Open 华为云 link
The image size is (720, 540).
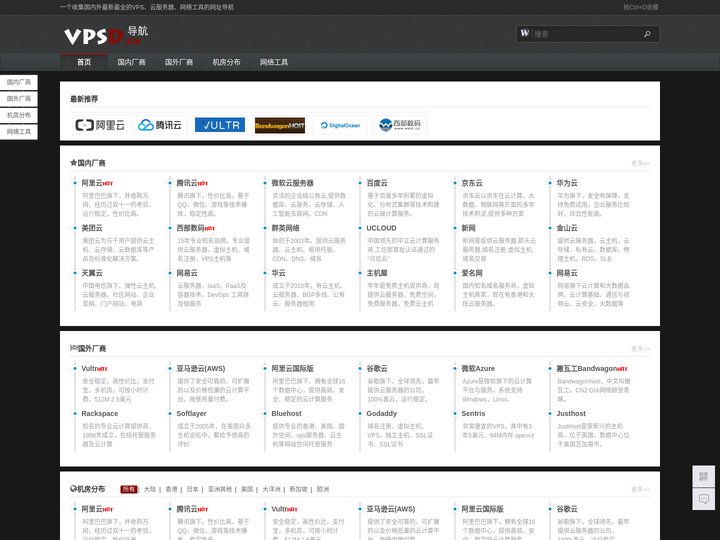[x=567, y=183]
